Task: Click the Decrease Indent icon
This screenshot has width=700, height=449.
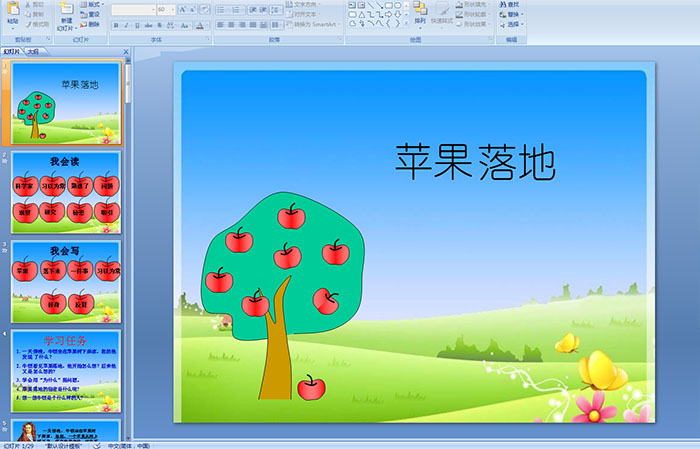Action: [x=253, y=9]
